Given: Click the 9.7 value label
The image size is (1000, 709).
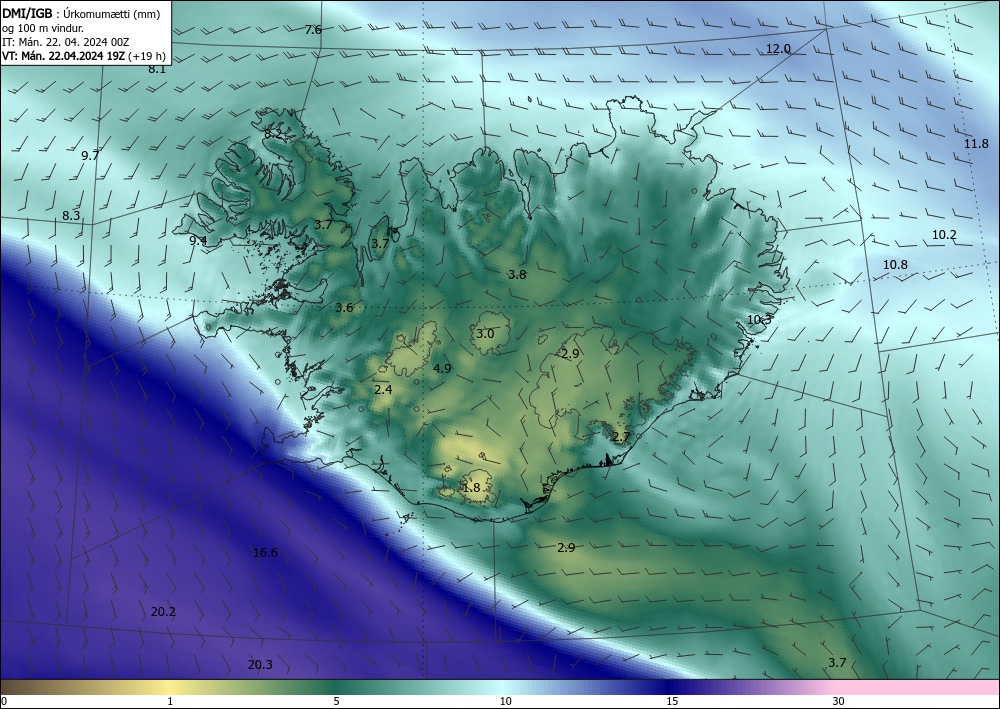Looking at the screenshot, I should coord(91,155).
